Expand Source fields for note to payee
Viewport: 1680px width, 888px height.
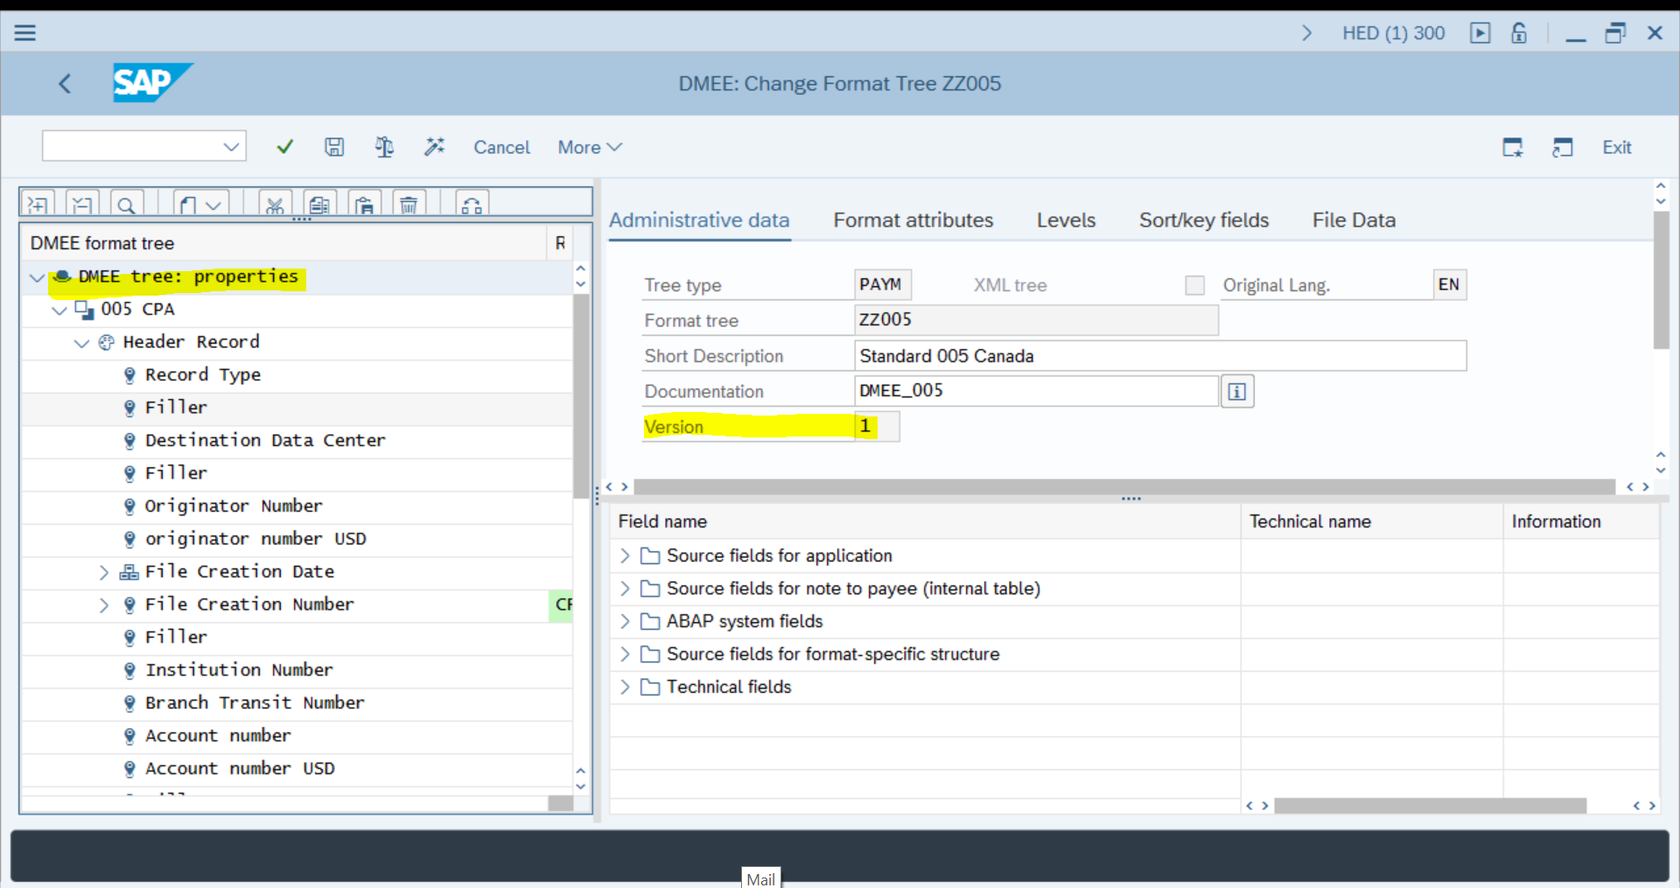[625, 589]
